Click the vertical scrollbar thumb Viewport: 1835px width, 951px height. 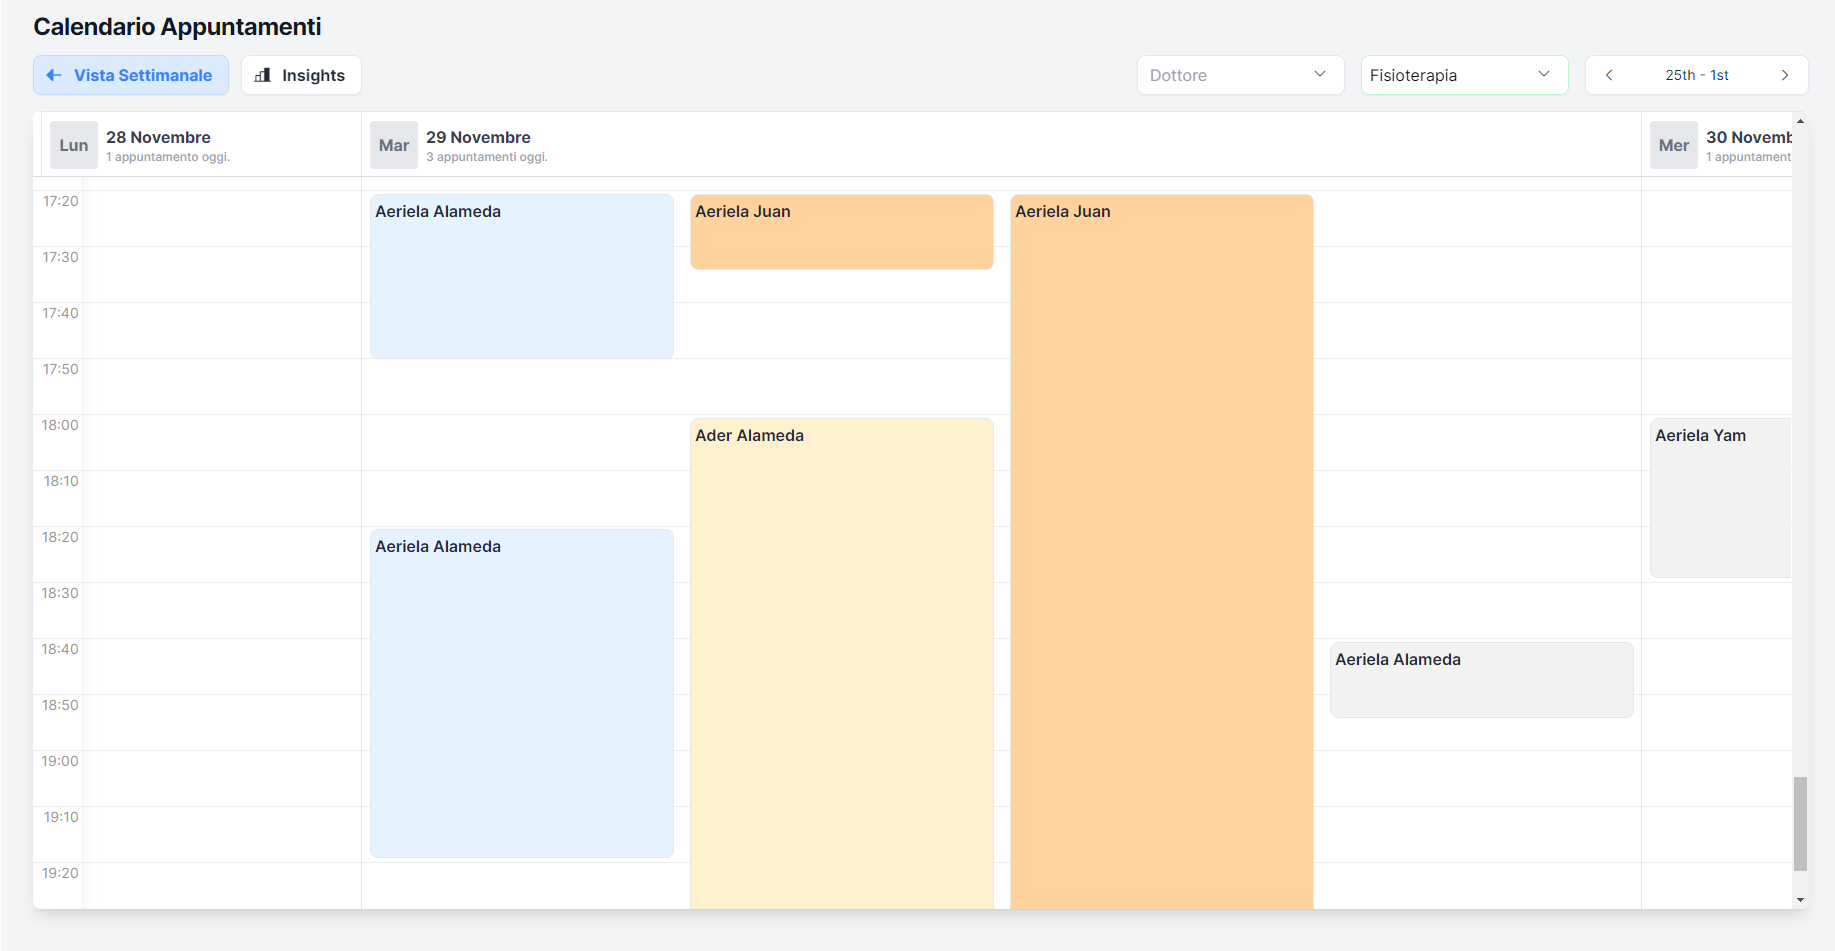[1800, 823]
